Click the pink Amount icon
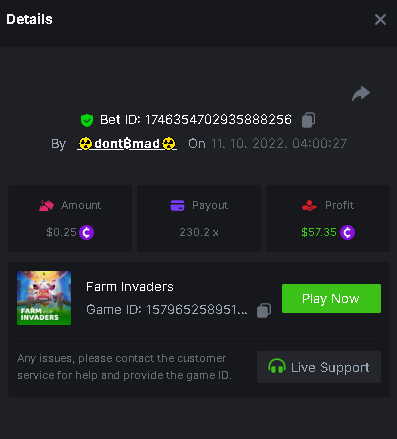The image size is (397, 439). coord(46,205)
